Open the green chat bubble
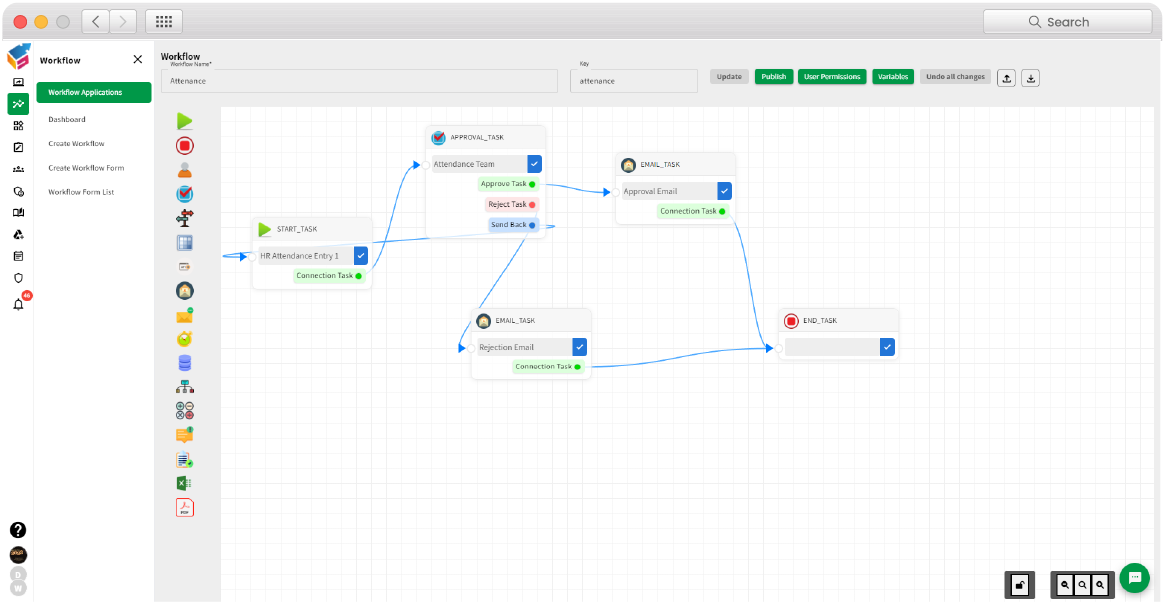The image size is (1165, 615). (1134, 577)
